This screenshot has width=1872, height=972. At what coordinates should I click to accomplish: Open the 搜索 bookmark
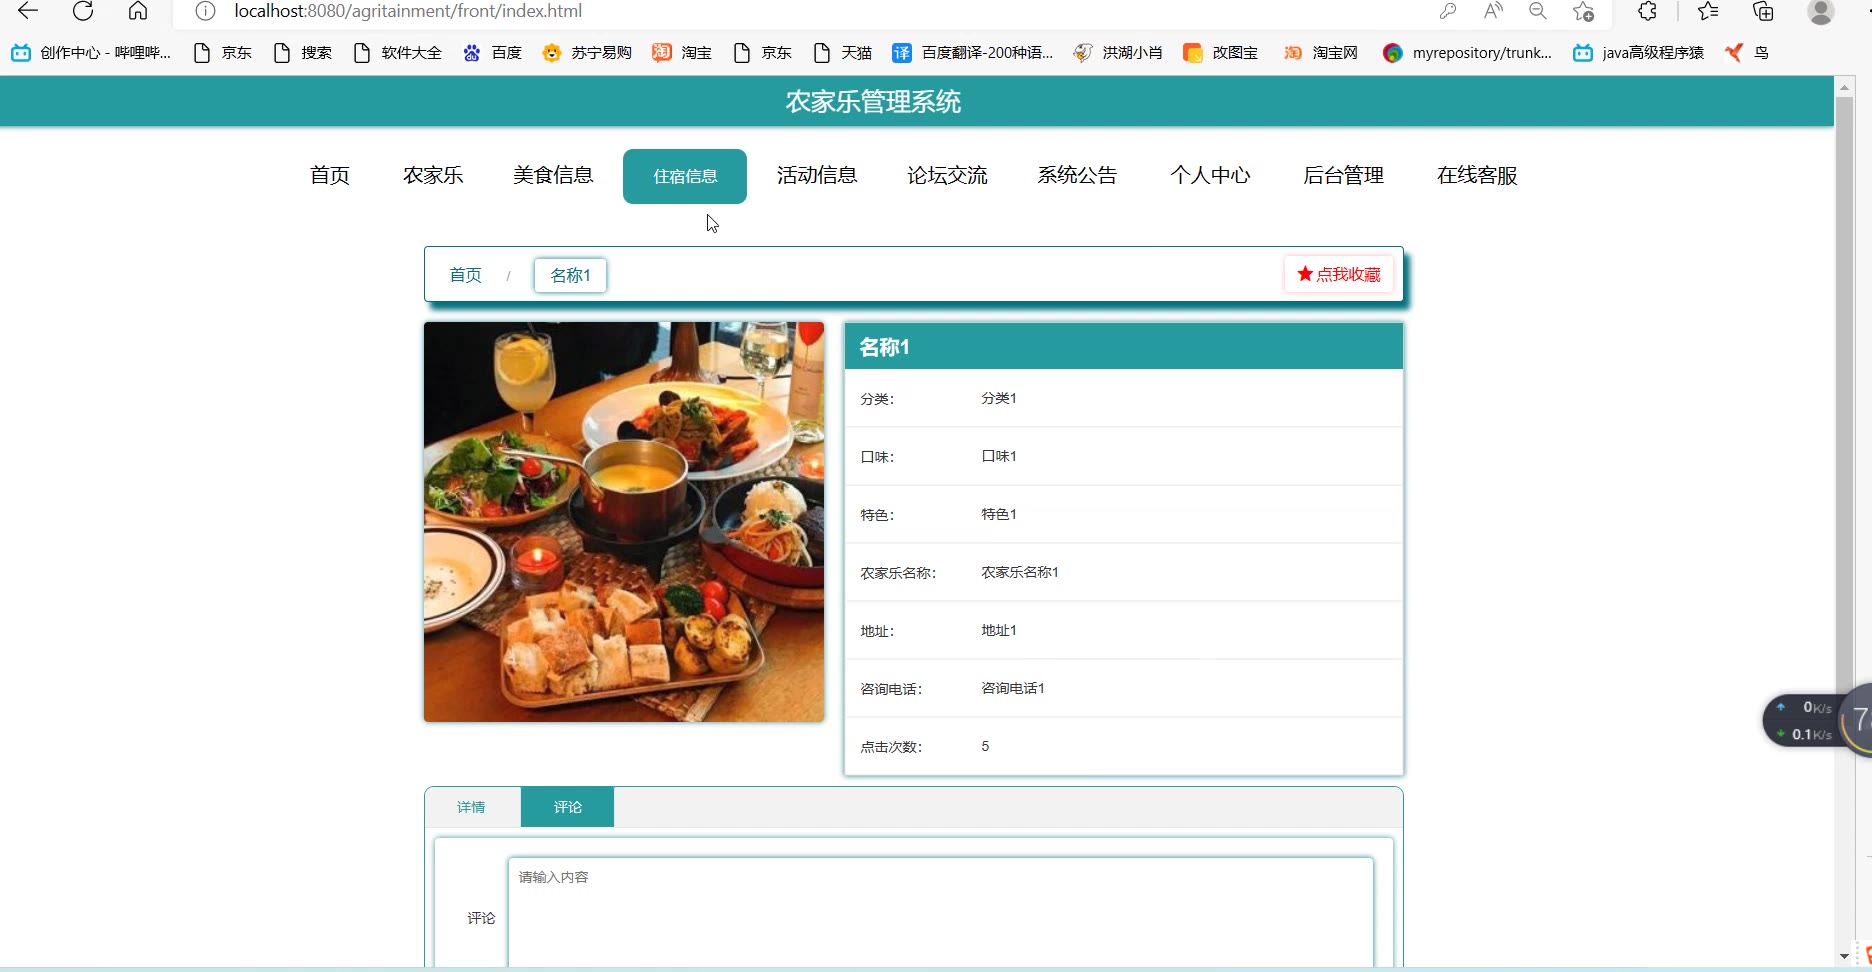click(303, 53)
